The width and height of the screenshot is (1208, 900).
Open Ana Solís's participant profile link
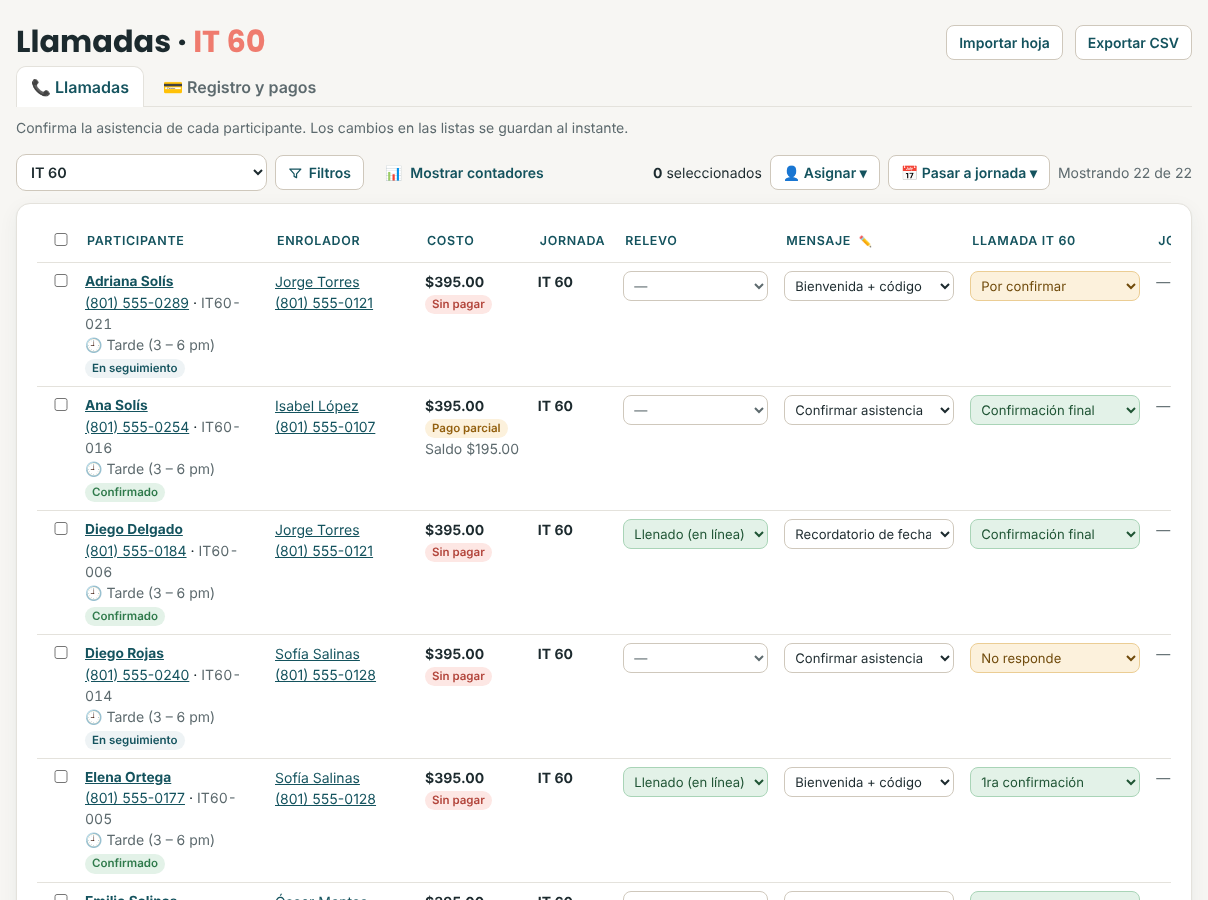116,405
